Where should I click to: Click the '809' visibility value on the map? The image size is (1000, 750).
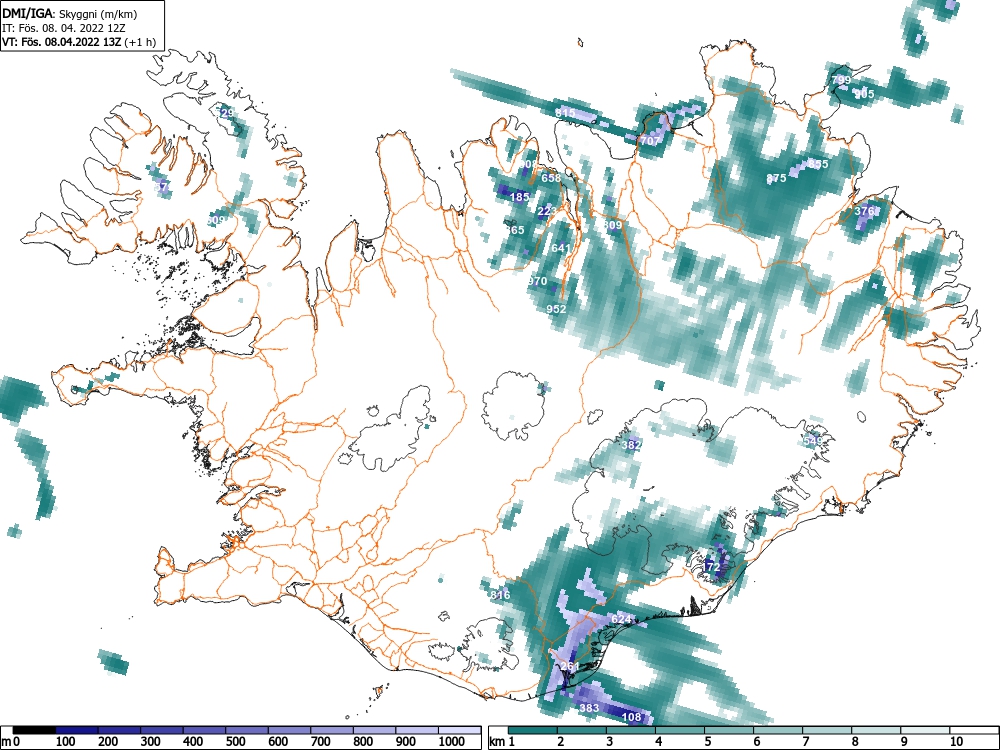click(612, 225)
